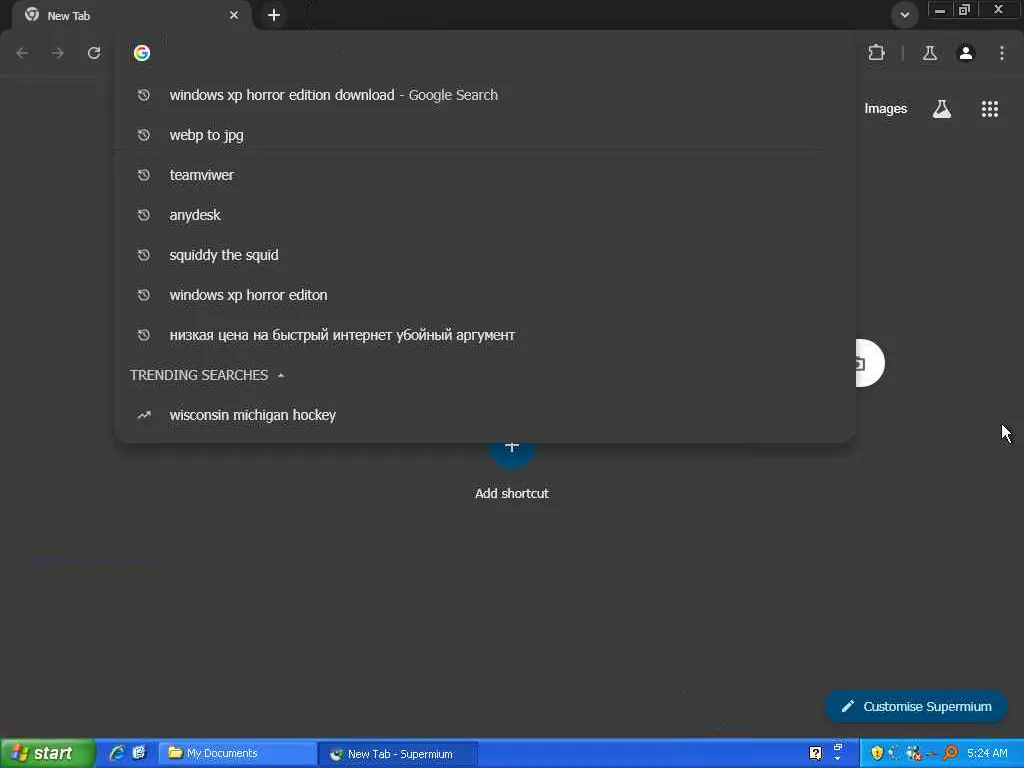This screenshot has width=1024, height=768.
Task: Click the yellow security shield tray icon
Action: 876,753
